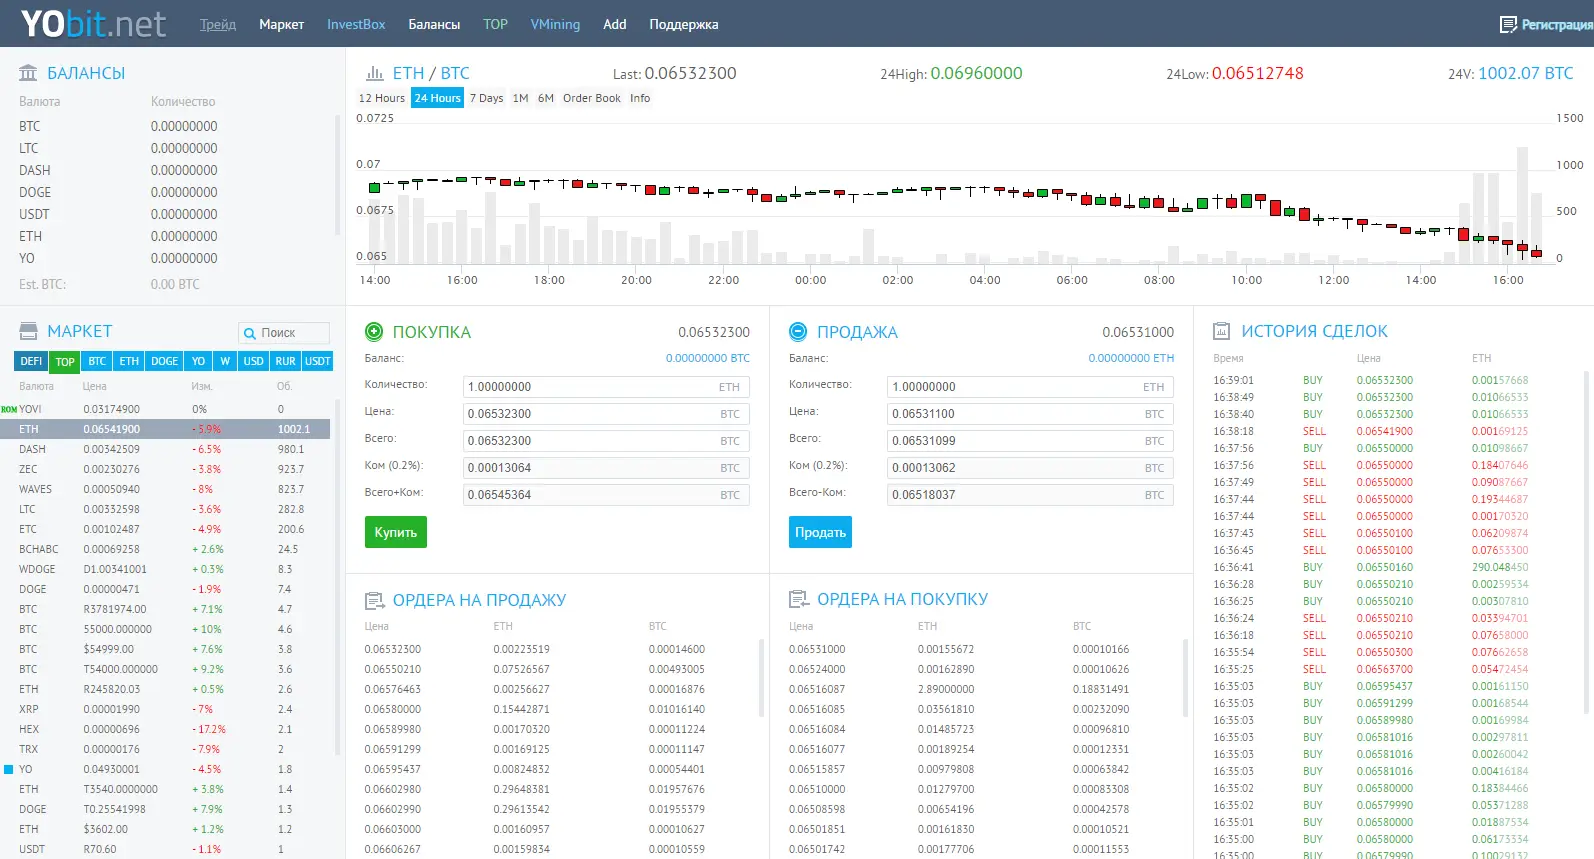Select the TRX row in market list
1594x859 pixels.
165,749
